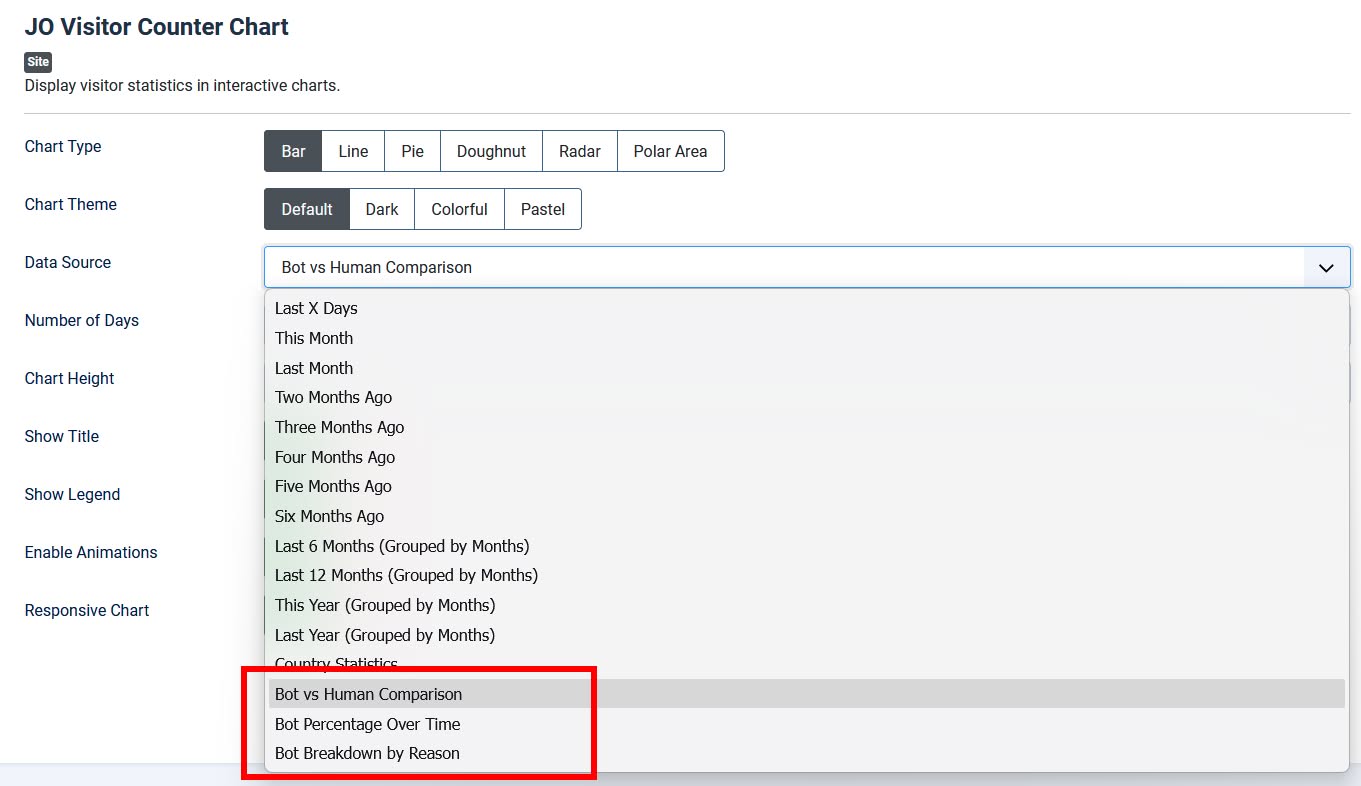Choose the Pastel chart theme
The image size is (1361, 786).
click(x=543, y=209)
